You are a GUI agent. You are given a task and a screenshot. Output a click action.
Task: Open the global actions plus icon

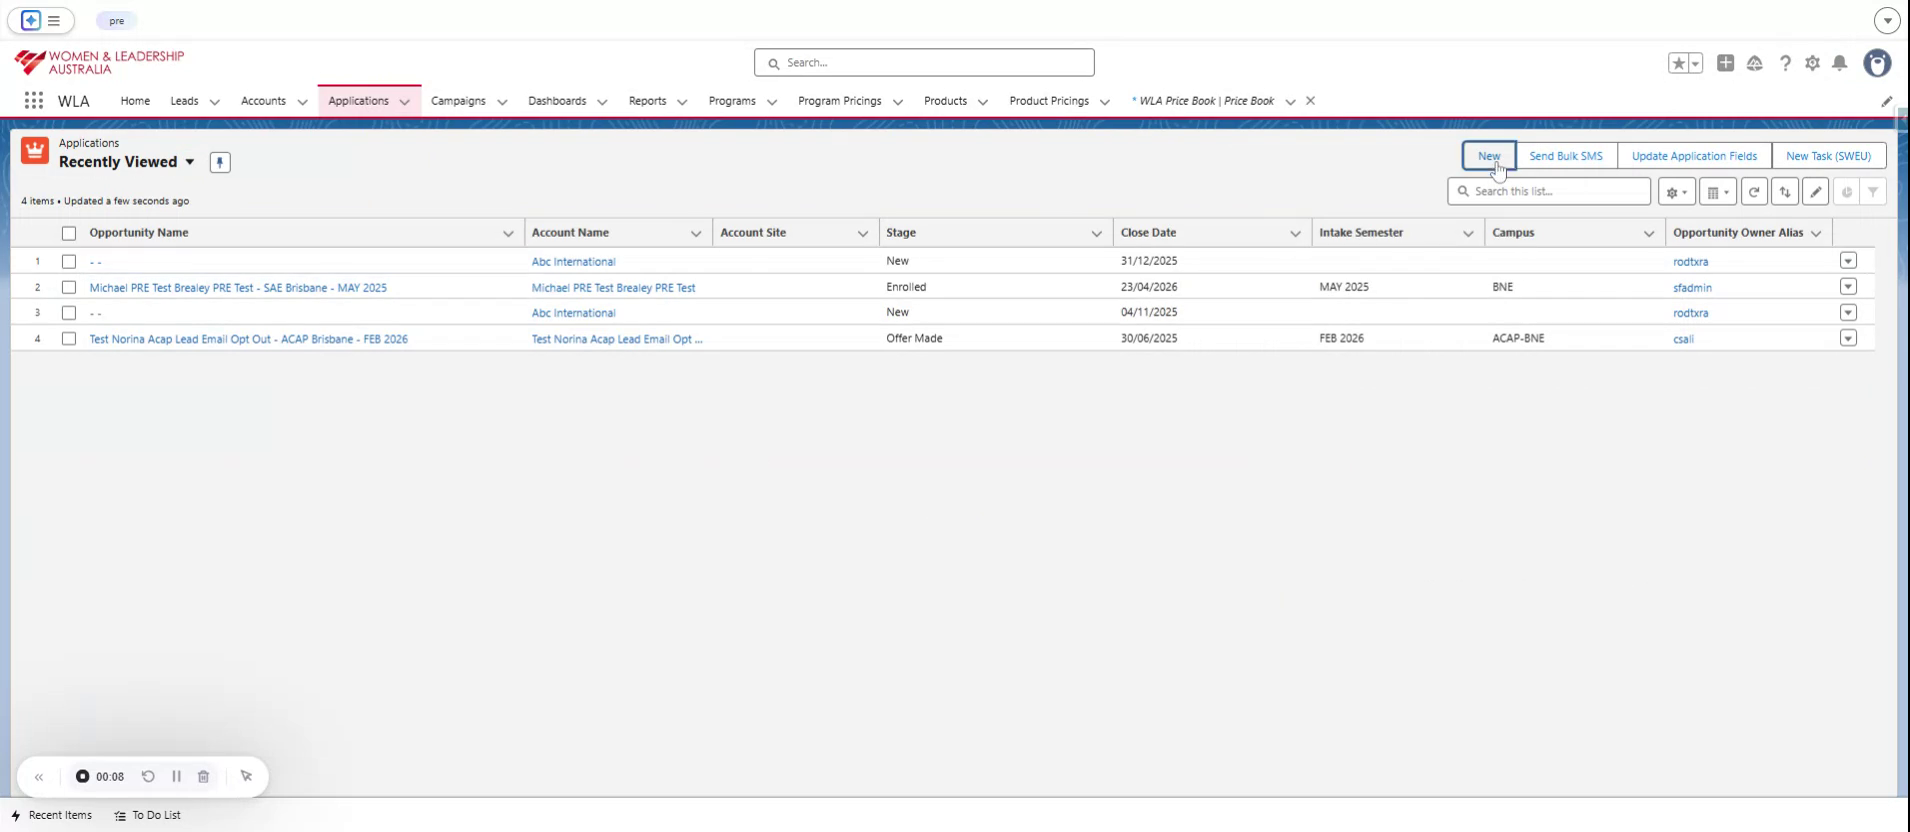[x=1725, y=63]
